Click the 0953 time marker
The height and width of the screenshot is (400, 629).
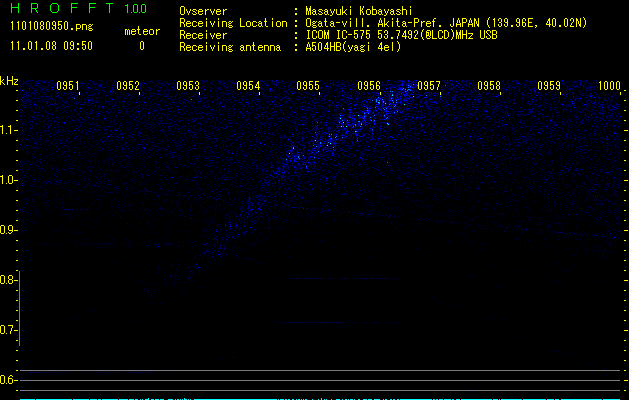point(188,86)
